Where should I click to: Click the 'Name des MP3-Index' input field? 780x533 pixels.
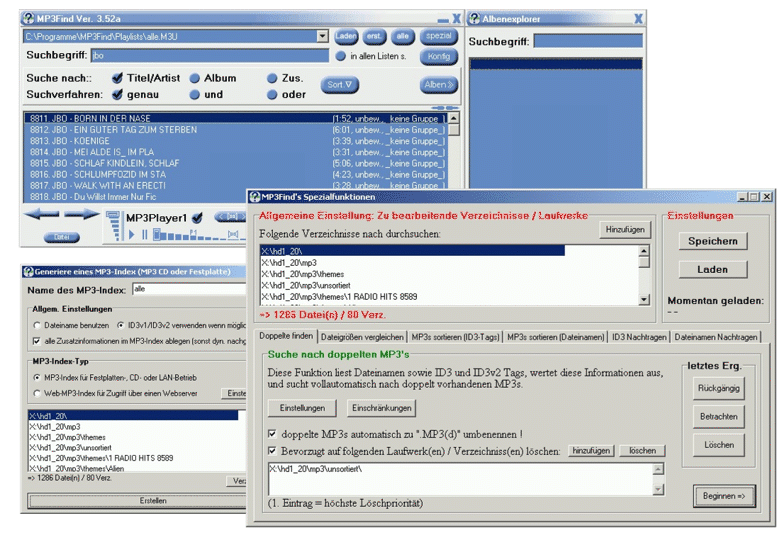190,289
